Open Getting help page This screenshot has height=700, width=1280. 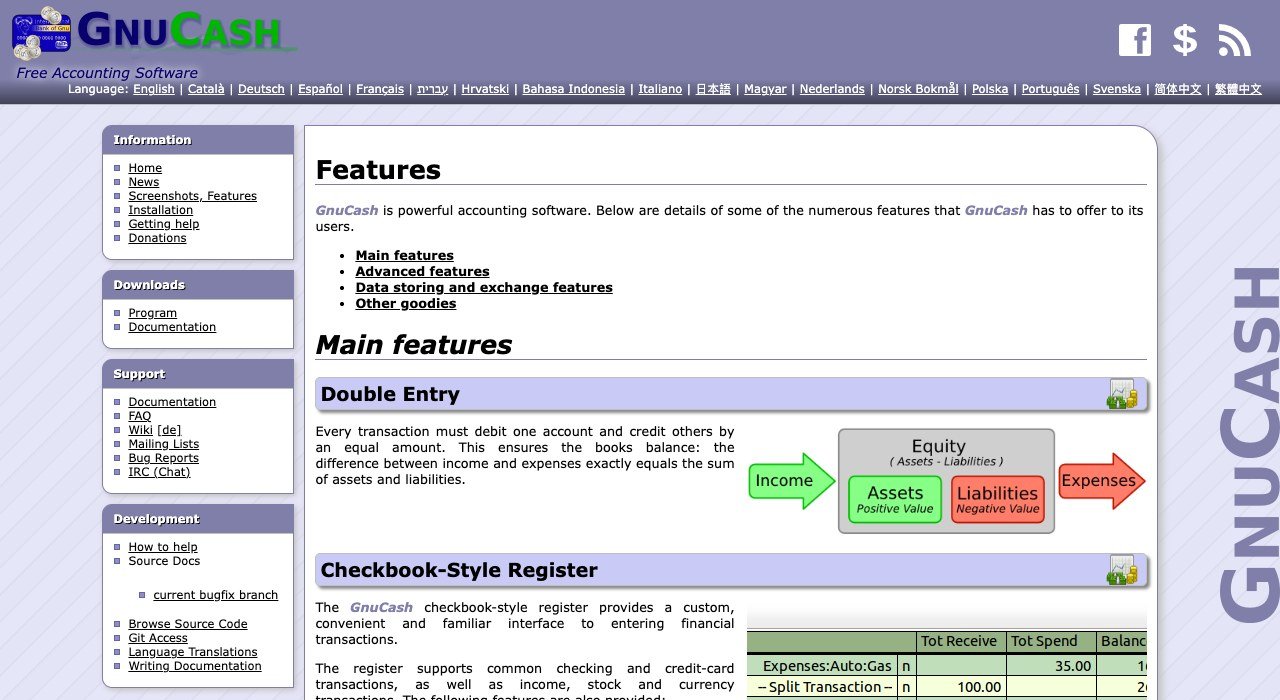point(163,224)
